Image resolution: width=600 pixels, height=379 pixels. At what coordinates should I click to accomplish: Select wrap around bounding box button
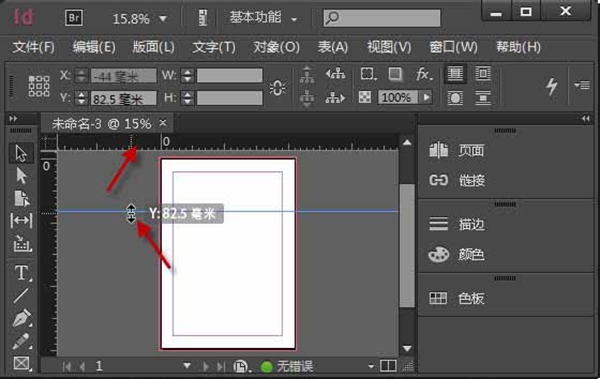click(x=483, y=74)
